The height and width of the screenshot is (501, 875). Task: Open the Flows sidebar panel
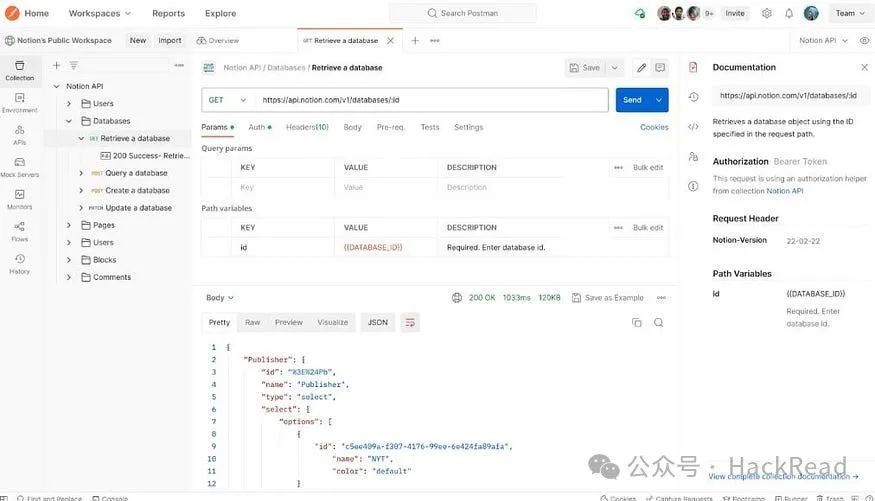[x=20, y=232]
